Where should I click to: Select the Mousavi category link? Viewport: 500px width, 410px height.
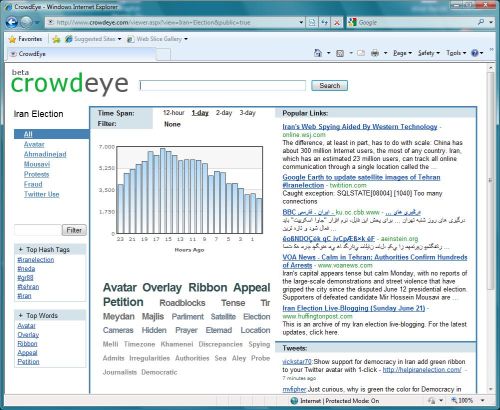coord(37,164)
